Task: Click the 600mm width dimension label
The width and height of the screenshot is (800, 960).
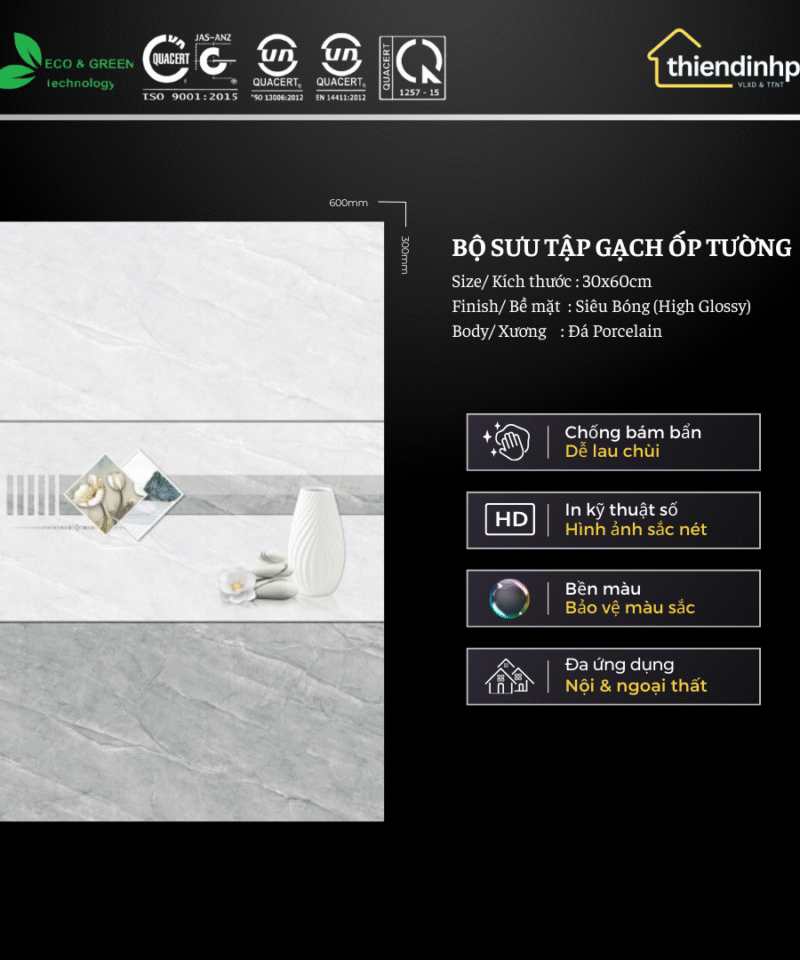Action: pos(348,203)
